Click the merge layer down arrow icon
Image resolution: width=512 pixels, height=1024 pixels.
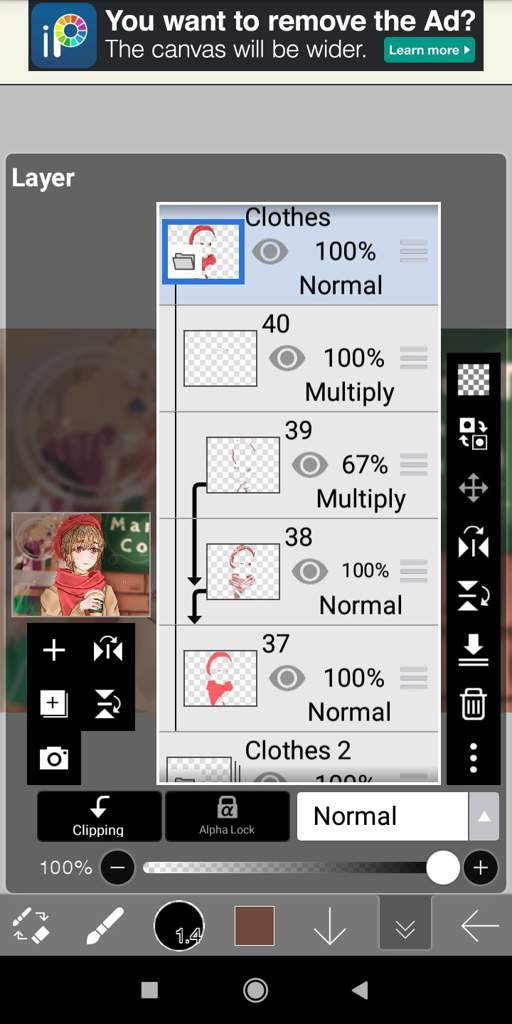pyautogui.click(x=473, y=650)
